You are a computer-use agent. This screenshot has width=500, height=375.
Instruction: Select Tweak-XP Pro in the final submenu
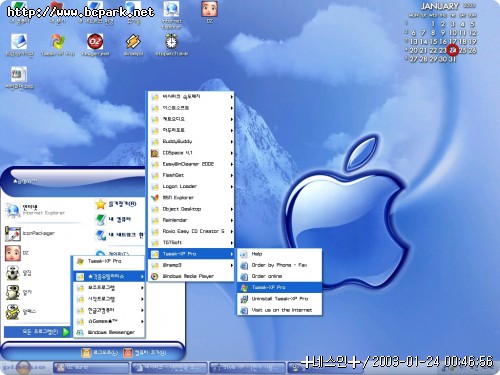click(279, 287)
